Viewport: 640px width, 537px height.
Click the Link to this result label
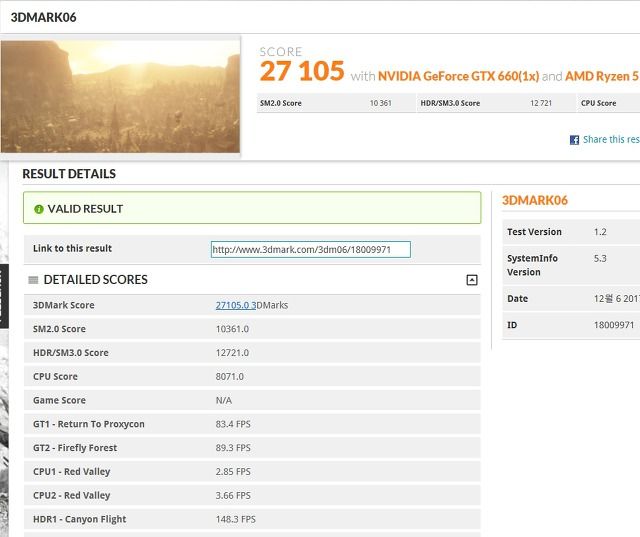(x=72, y=249)
